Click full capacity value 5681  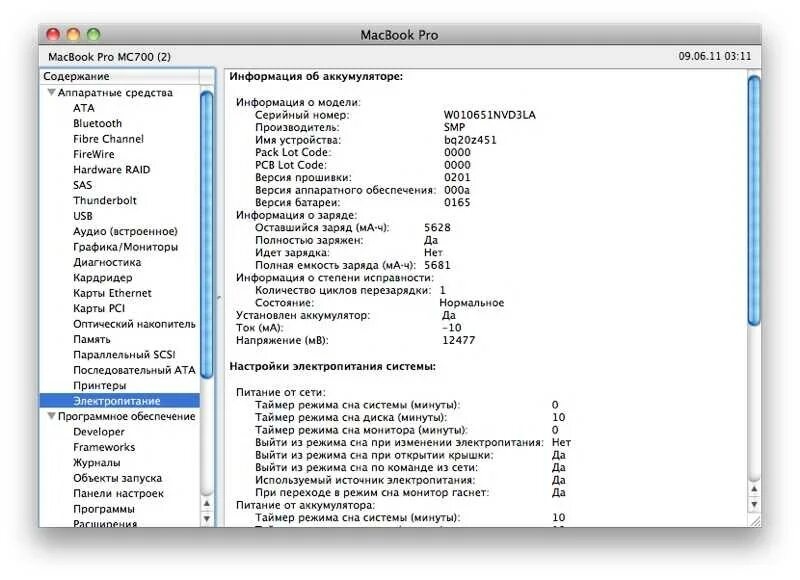tap(437, 265)
